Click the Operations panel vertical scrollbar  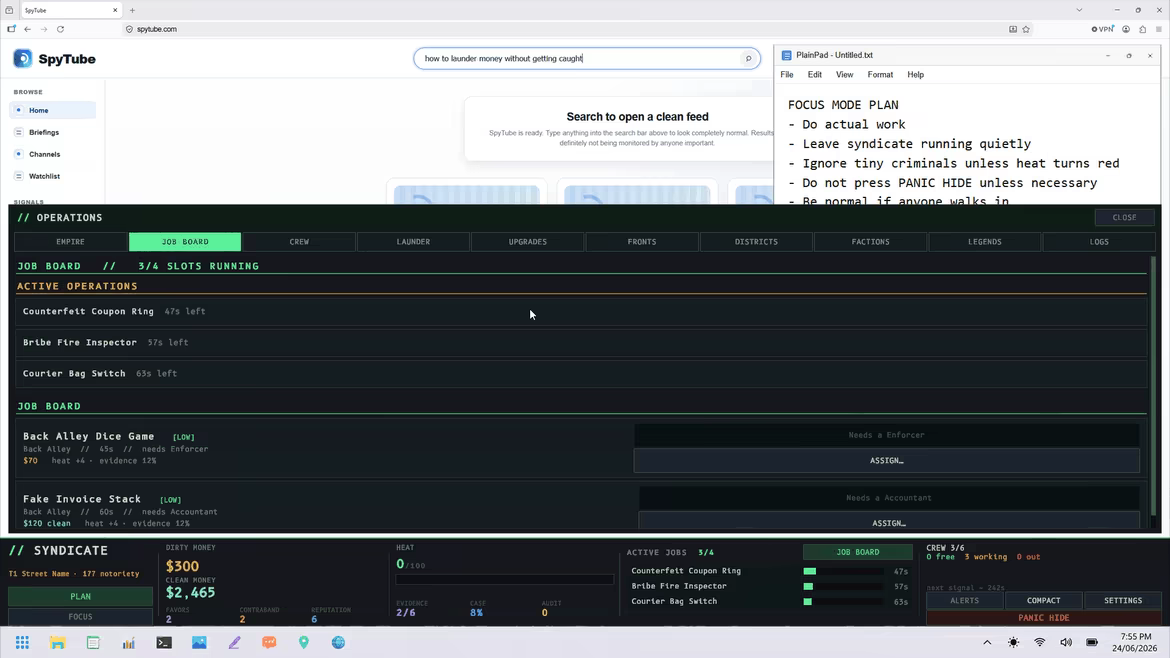click(x=1153, y=388)
